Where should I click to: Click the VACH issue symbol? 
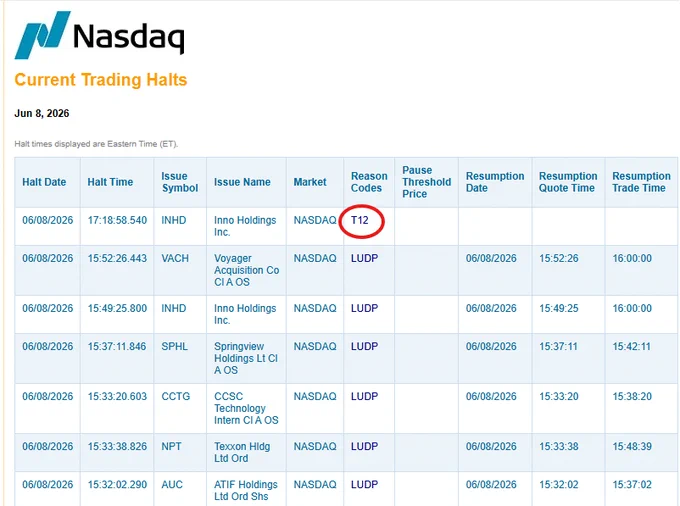[x=175, y=258]
